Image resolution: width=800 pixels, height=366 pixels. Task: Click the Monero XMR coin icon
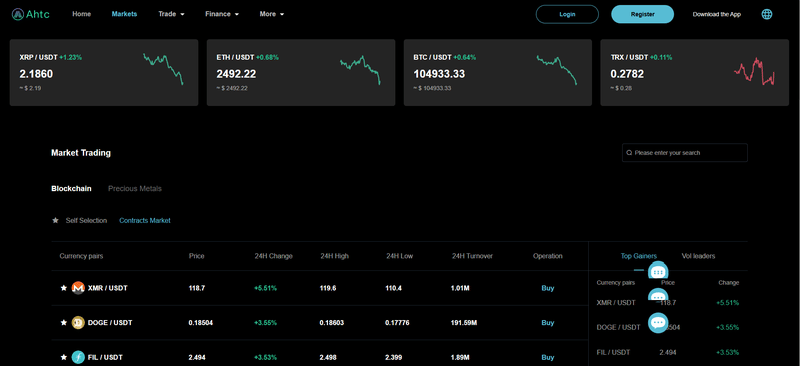(x=78, y=288)
